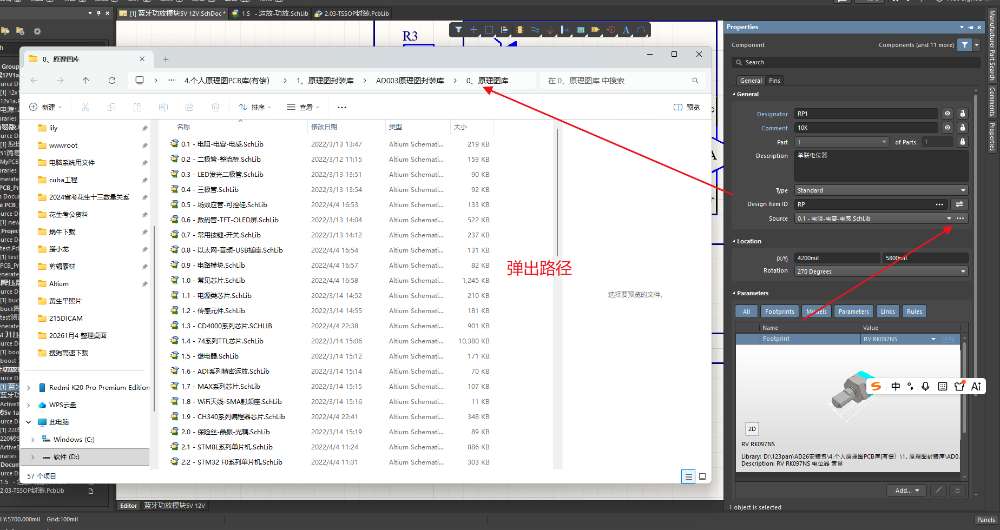Lock the Part number field

pyautogui.click(x=962, y=142)
